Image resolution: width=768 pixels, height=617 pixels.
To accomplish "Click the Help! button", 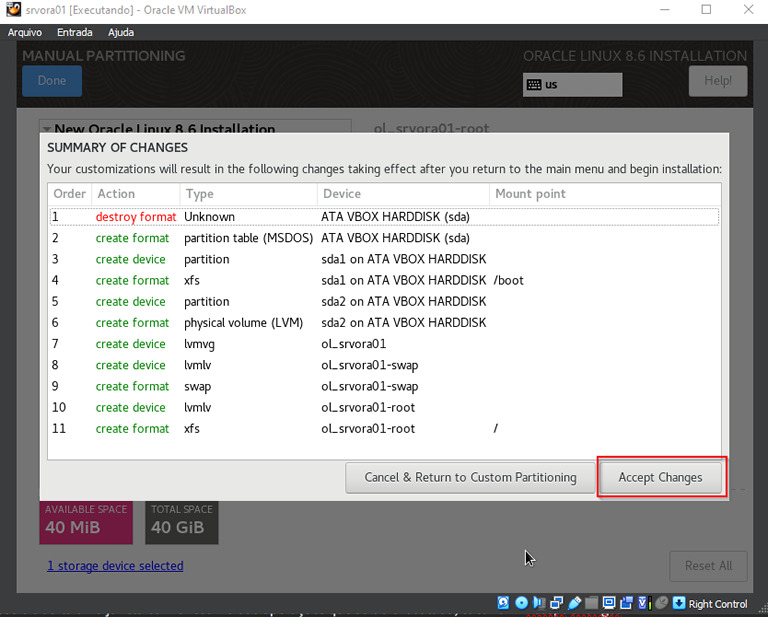I will 718,81.
